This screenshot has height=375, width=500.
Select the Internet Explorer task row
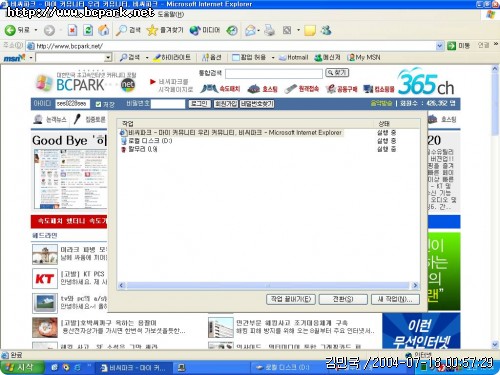coord(231,133)
